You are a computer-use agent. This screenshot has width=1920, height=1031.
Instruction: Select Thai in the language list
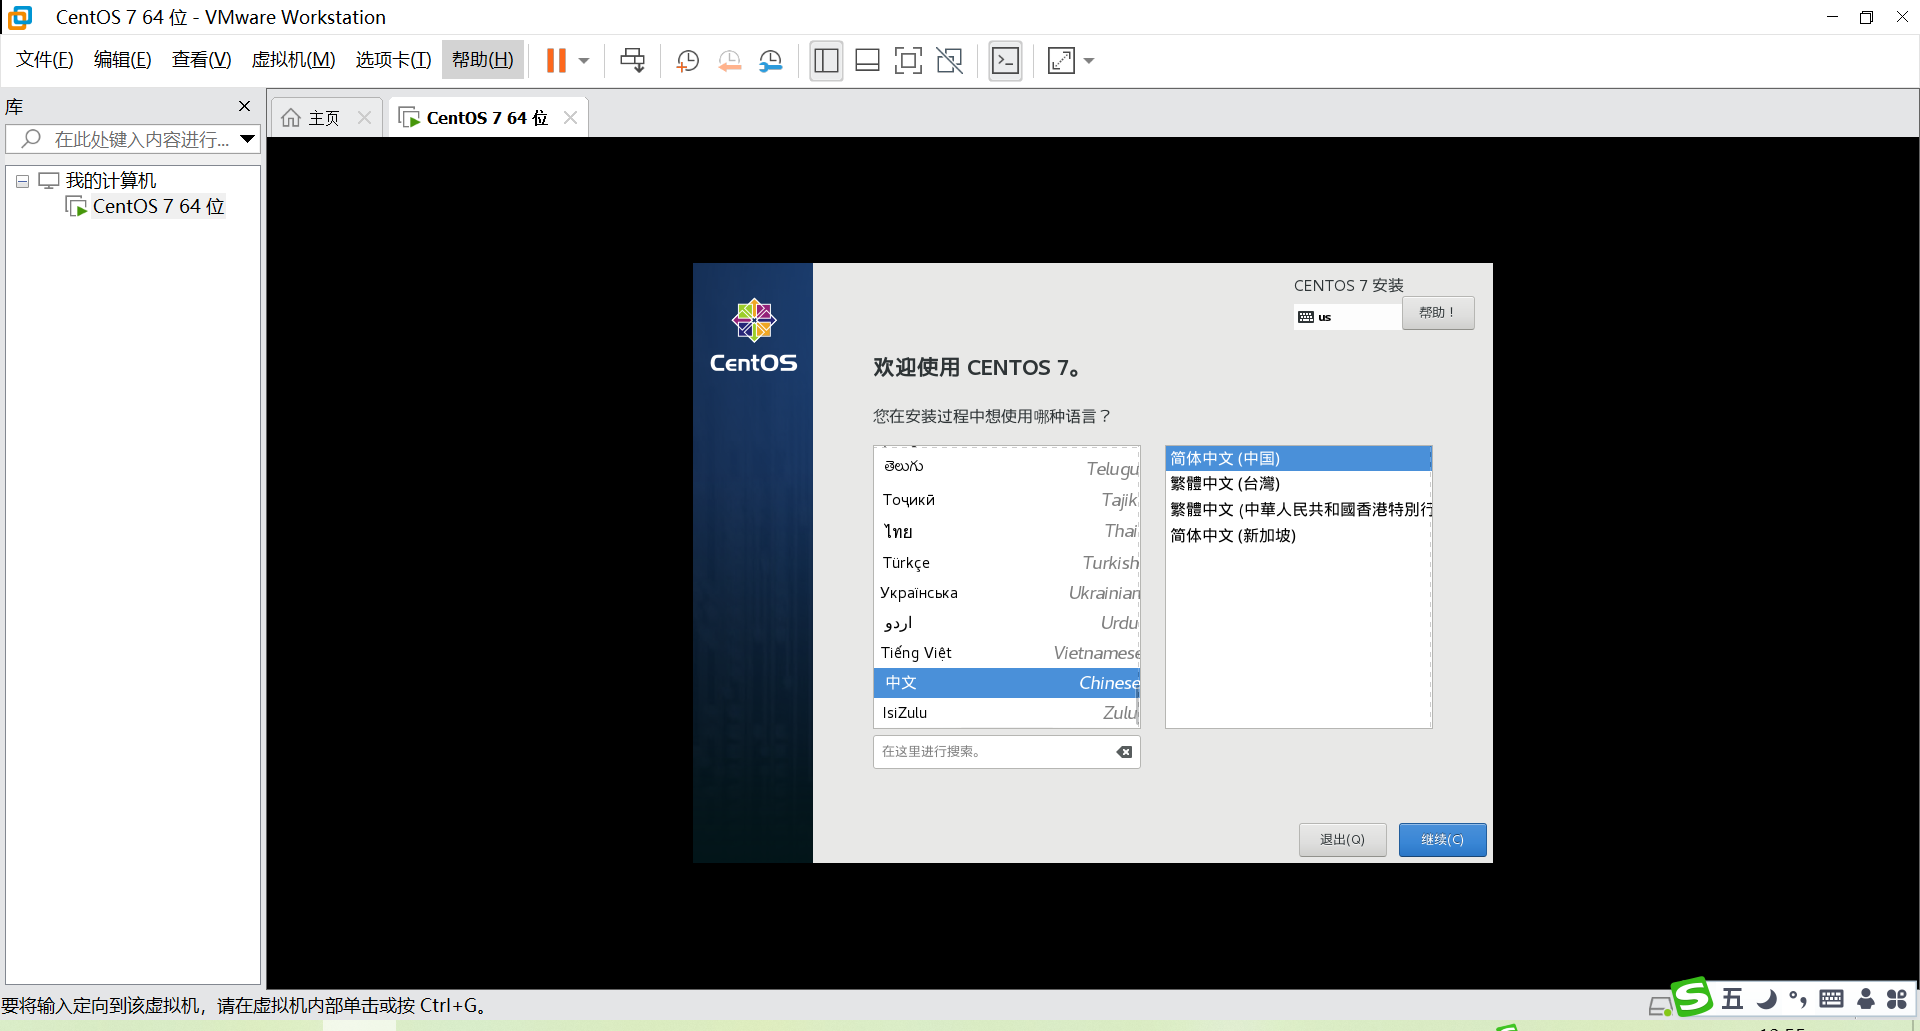click(x=1007, y=531)
